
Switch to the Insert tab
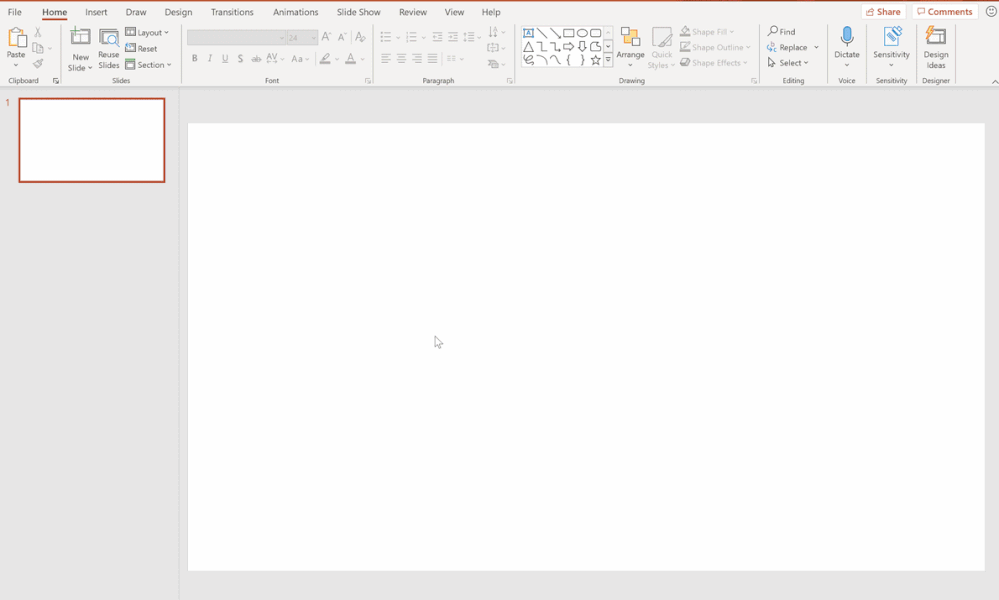click(96, 12)
